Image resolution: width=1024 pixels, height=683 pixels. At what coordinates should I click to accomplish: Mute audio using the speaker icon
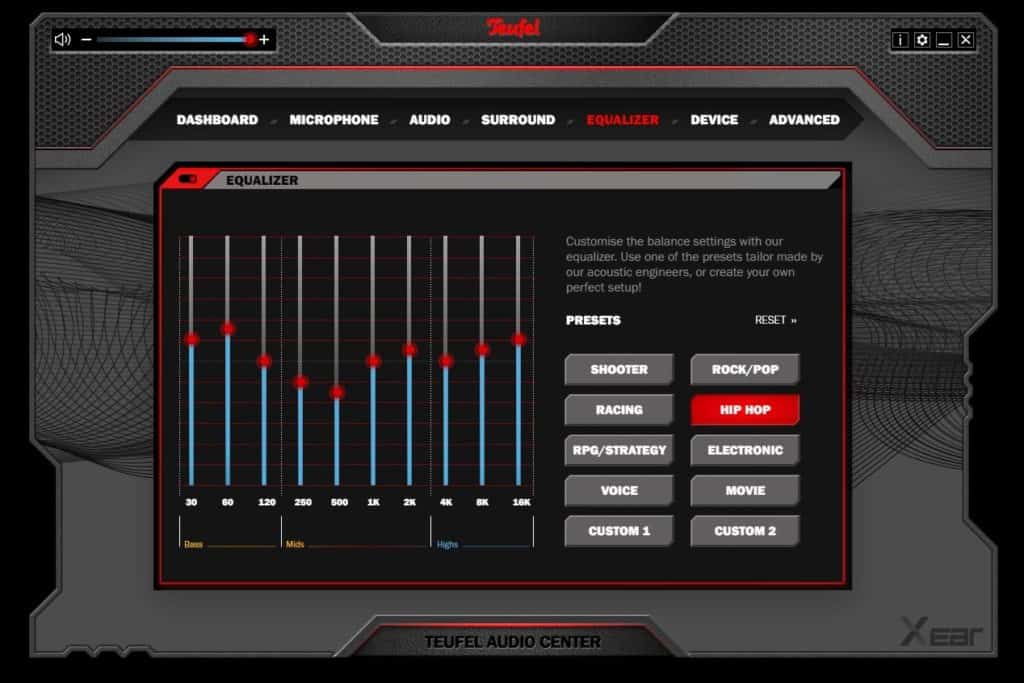coord(63,41)
